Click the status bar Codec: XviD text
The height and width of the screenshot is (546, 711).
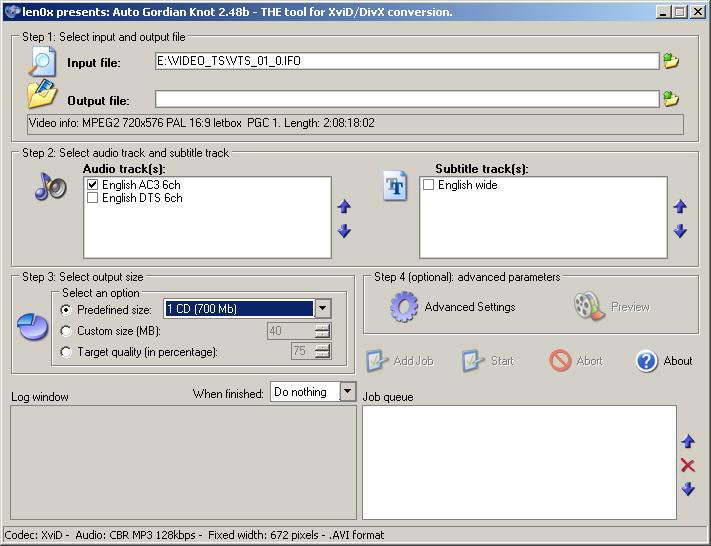[x=194, y=535]
